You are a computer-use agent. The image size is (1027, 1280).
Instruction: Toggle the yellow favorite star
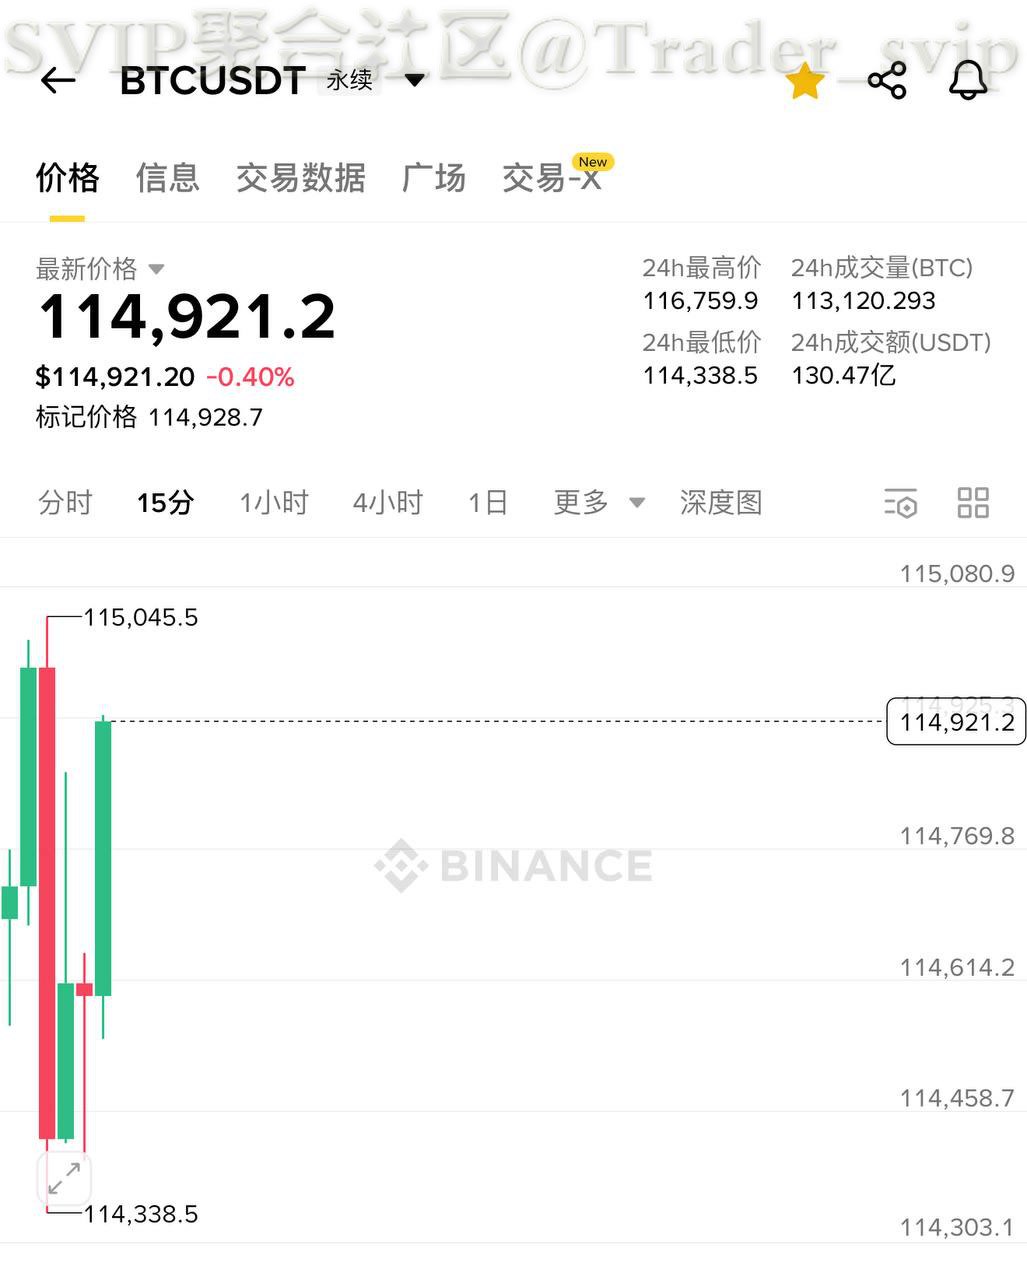click(x=805, y=82)
